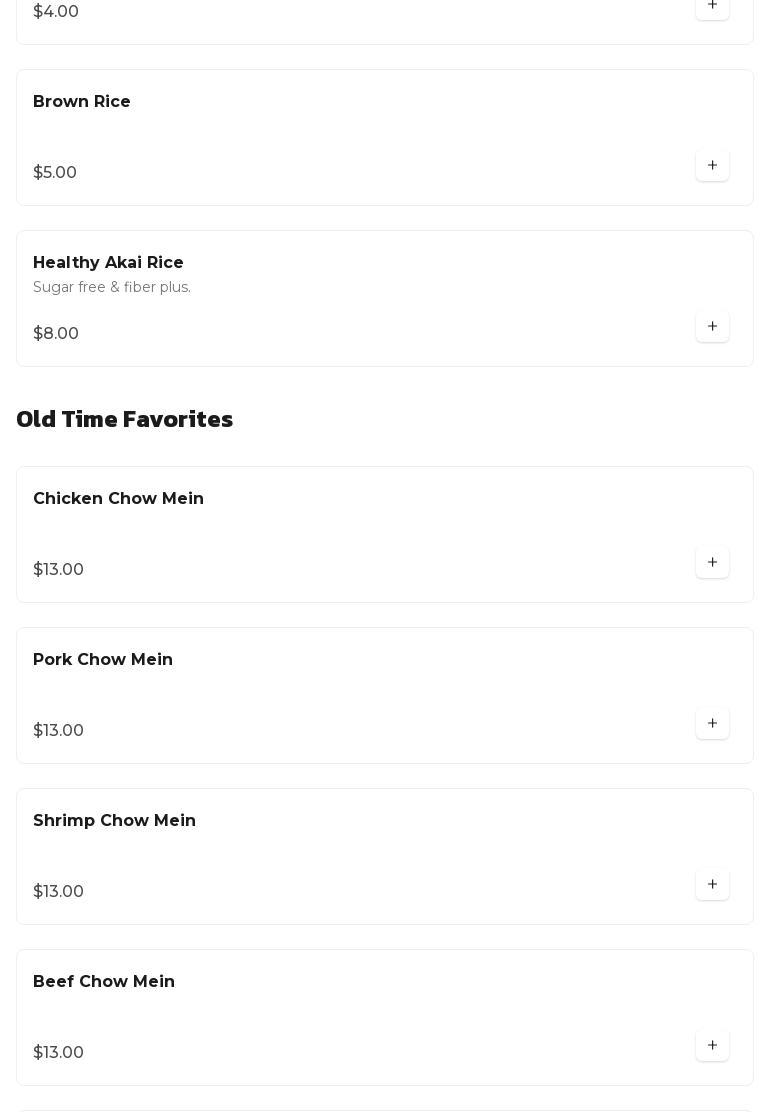Click the "Sugar free & fiber plus." description
The width and height of the screenshot is (770, 1112).
click(112, 287)
